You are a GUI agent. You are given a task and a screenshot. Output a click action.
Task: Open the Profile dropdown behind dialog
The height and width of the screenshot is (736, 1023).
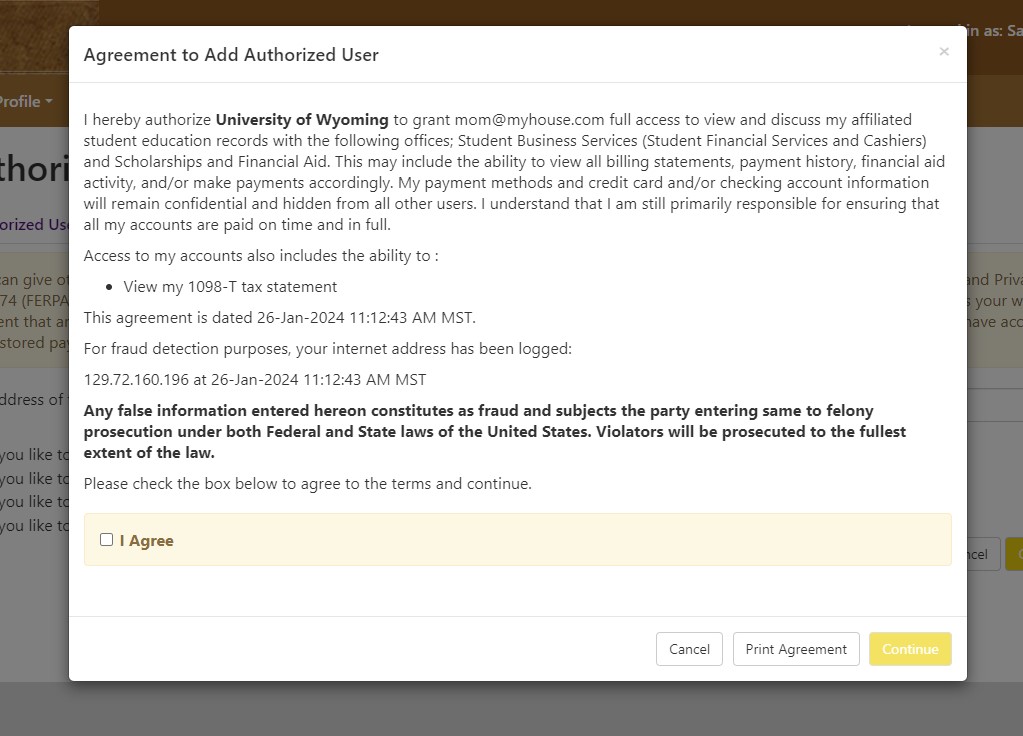click(x=26, y=102)
